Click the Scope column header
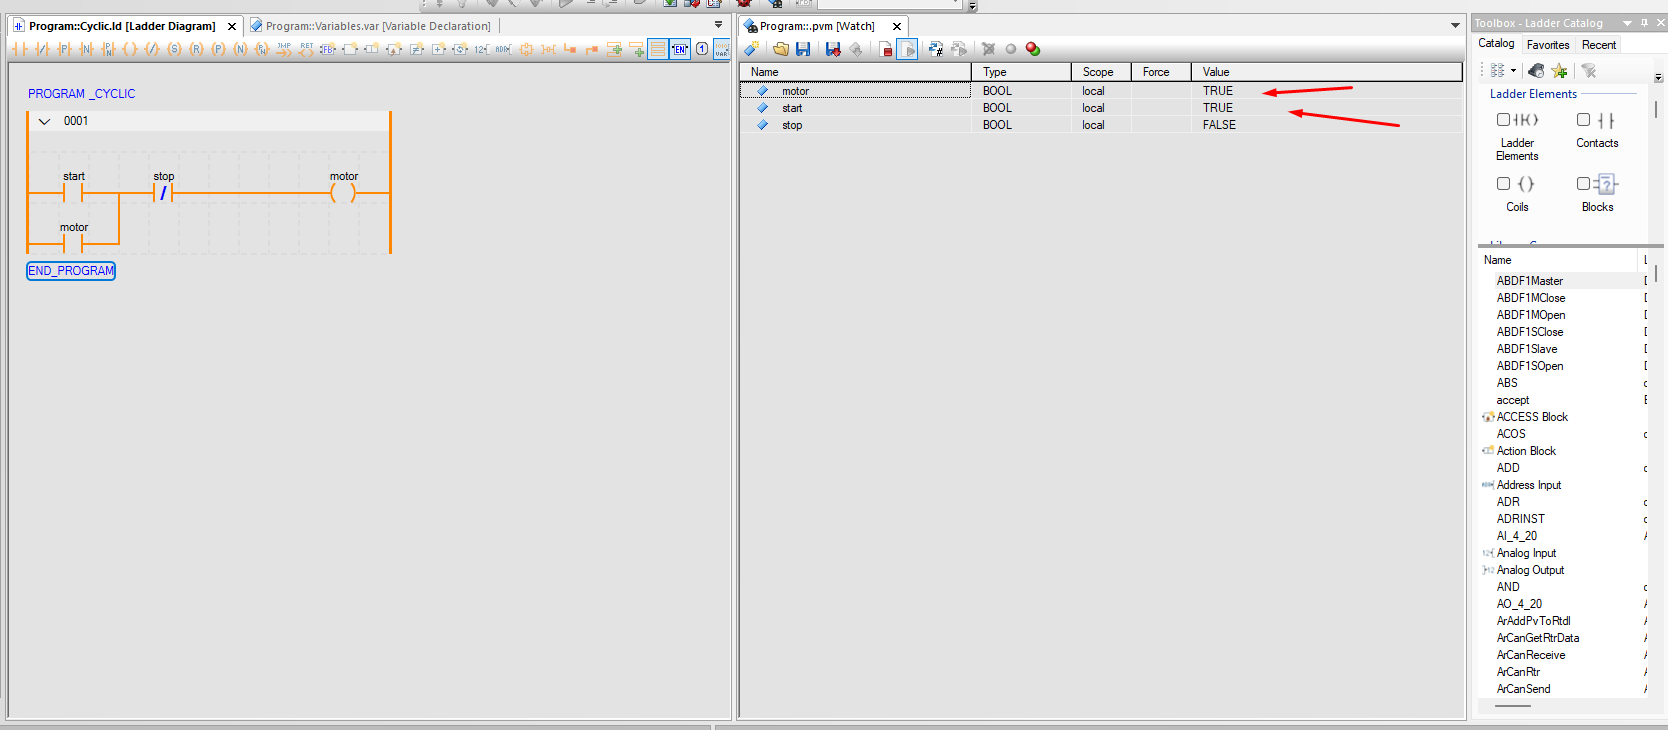Viewport: 1668px width, 730px height. [x=1101, y=72]
